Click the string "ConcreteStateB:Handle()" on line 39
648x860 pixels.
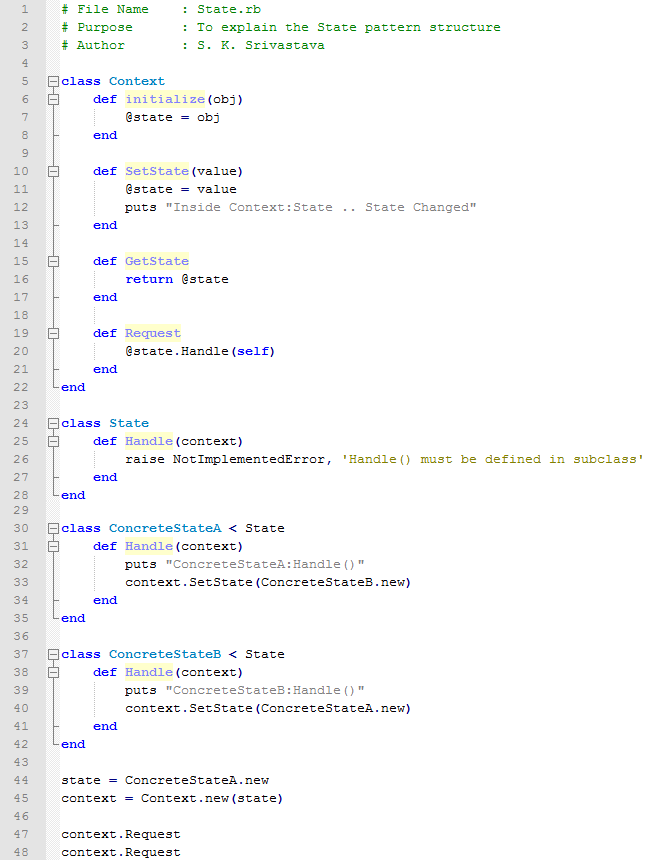pyautogui.click(x=265, y=690)
